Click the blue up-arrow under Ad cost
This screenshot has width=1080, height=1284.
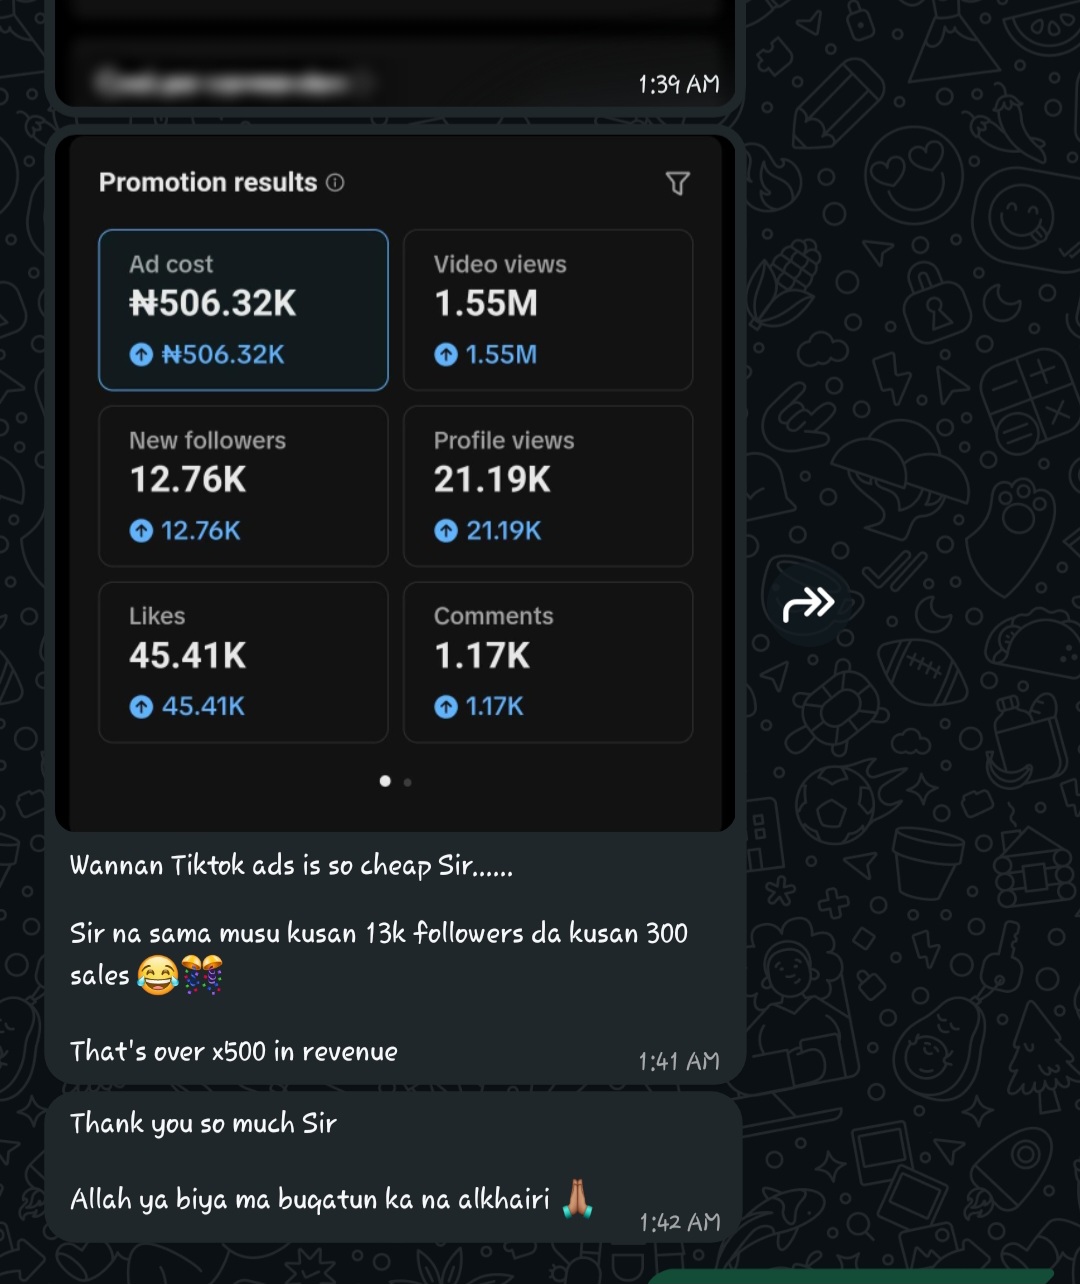click(141, 354)
